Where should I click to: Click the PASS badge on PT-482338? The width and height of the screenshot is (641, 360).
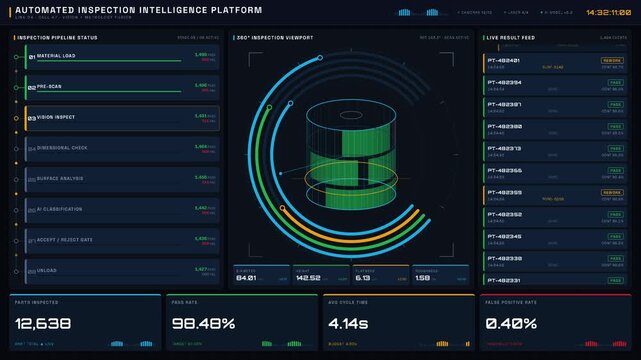point(616,259)
